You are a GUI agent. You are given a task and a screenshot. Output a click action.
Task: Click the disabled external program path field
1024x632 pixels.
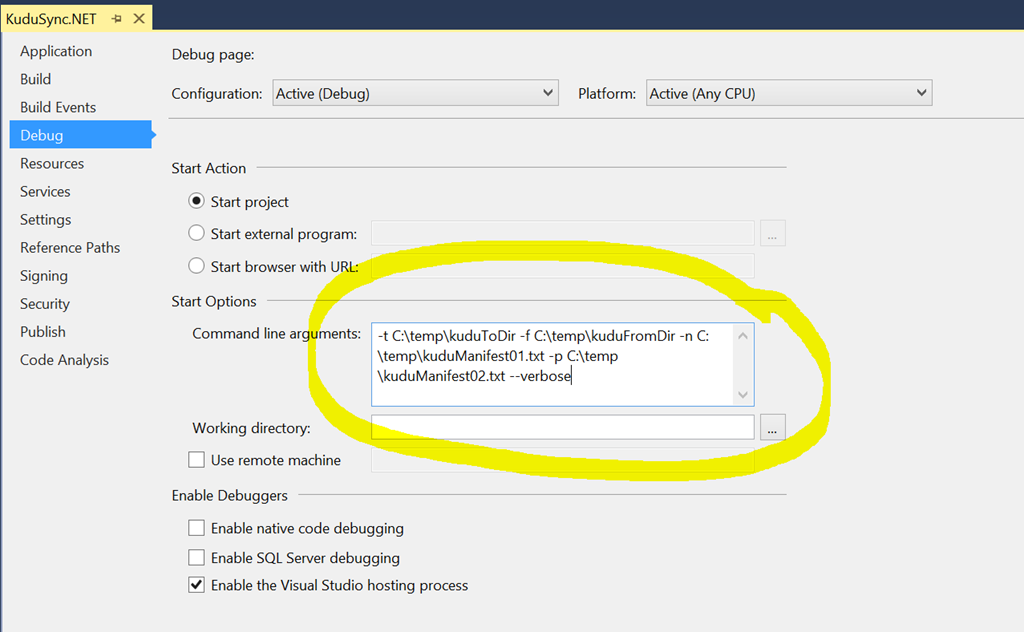point(562,233)
